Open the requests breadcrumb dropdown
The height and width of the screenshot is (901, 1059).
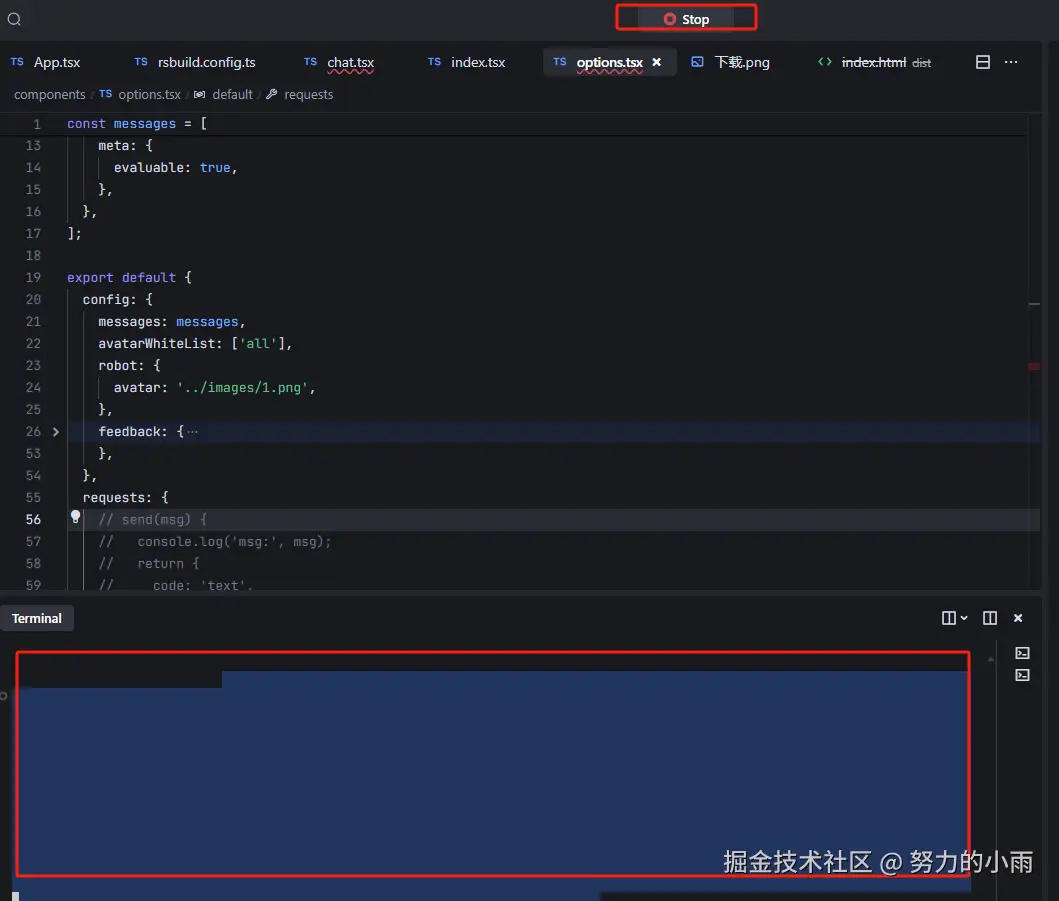pos(308,94)
